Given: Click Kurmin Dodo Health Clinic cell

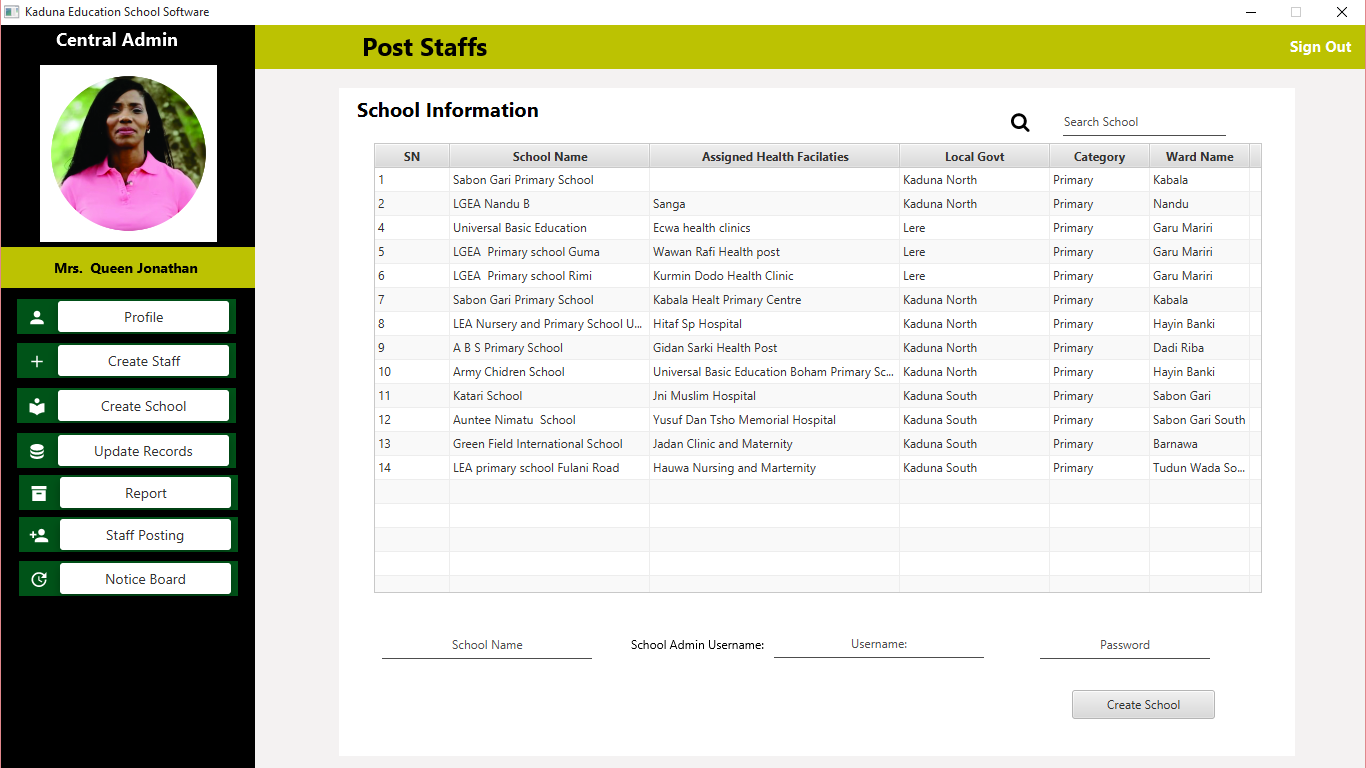Looking at the screenshot, I should tap(775, 276).
